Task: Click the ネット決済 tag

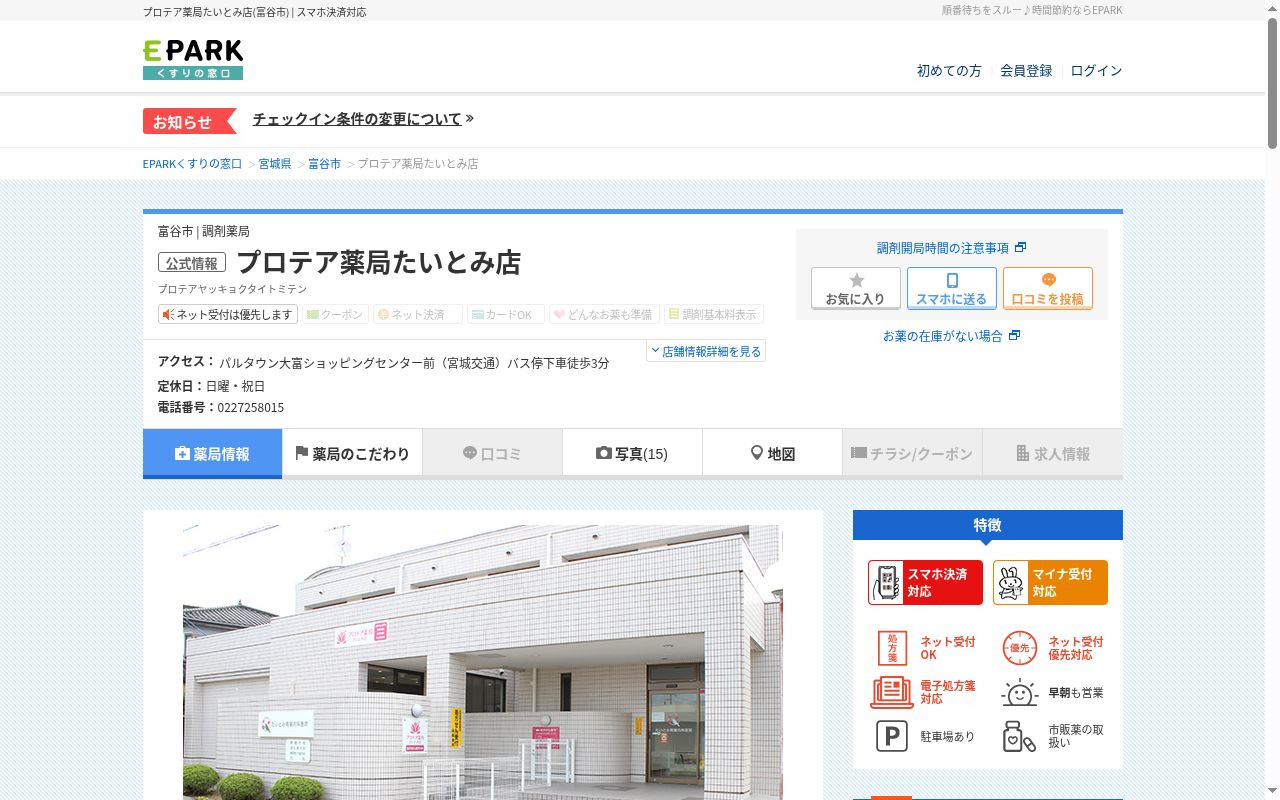Action: (418, 314)
